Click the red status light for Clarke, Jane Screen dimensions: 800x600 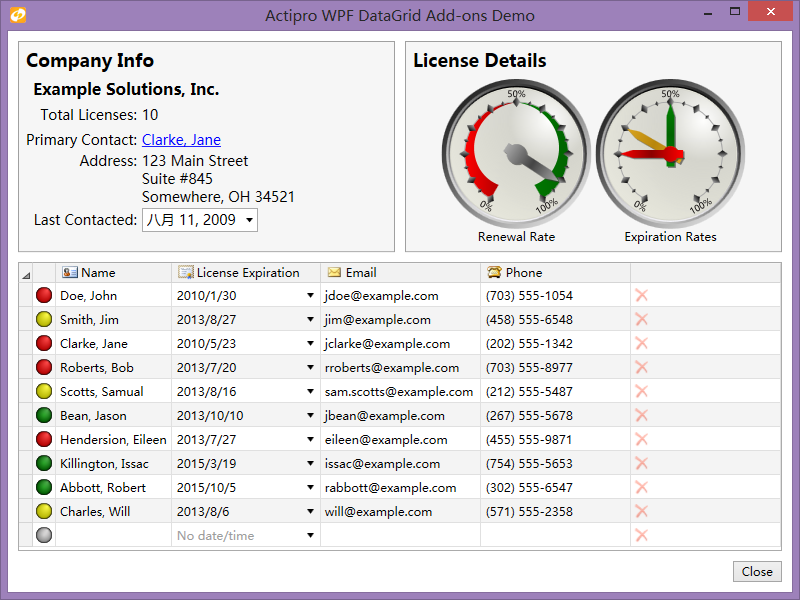point(44,343)
